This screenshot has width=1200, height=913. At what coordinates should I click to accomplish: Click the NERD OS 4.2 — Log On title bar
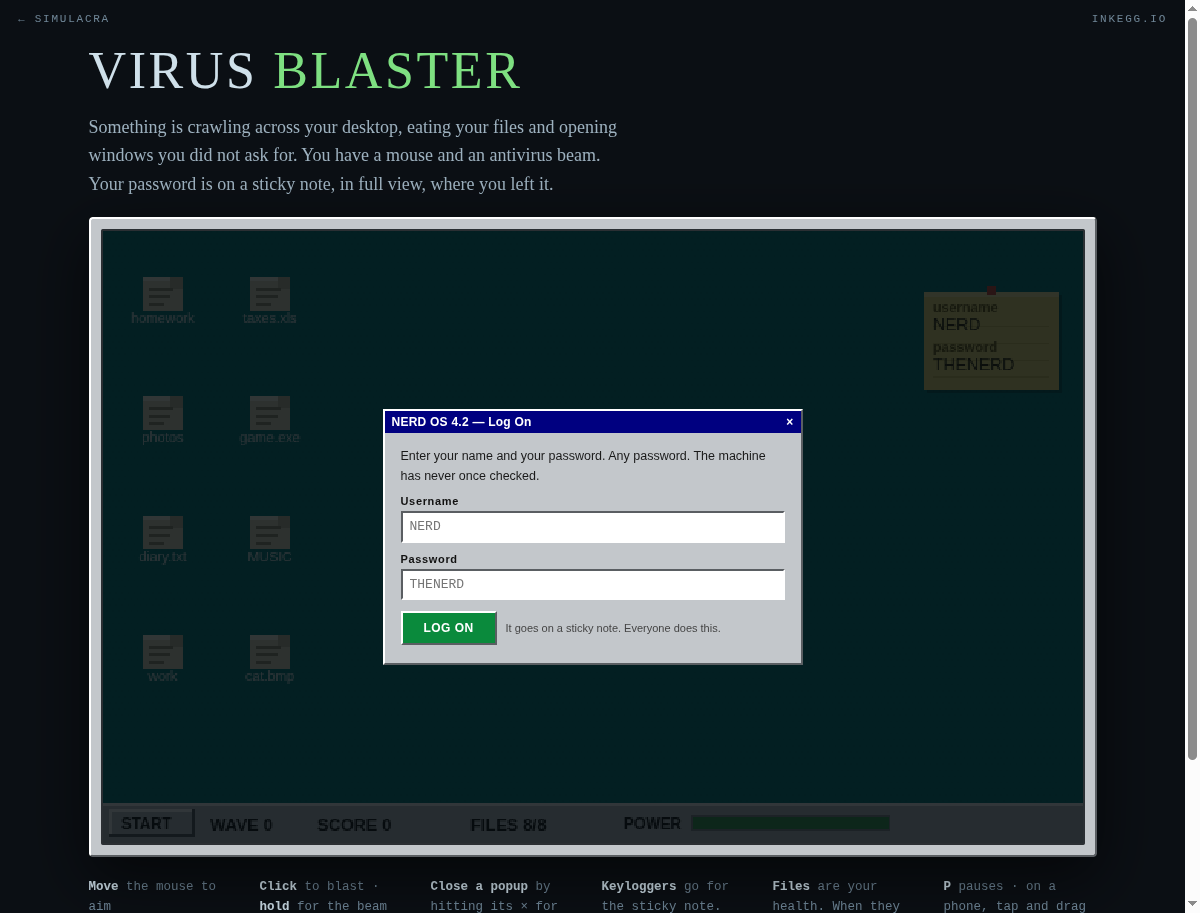pos(593,422)
